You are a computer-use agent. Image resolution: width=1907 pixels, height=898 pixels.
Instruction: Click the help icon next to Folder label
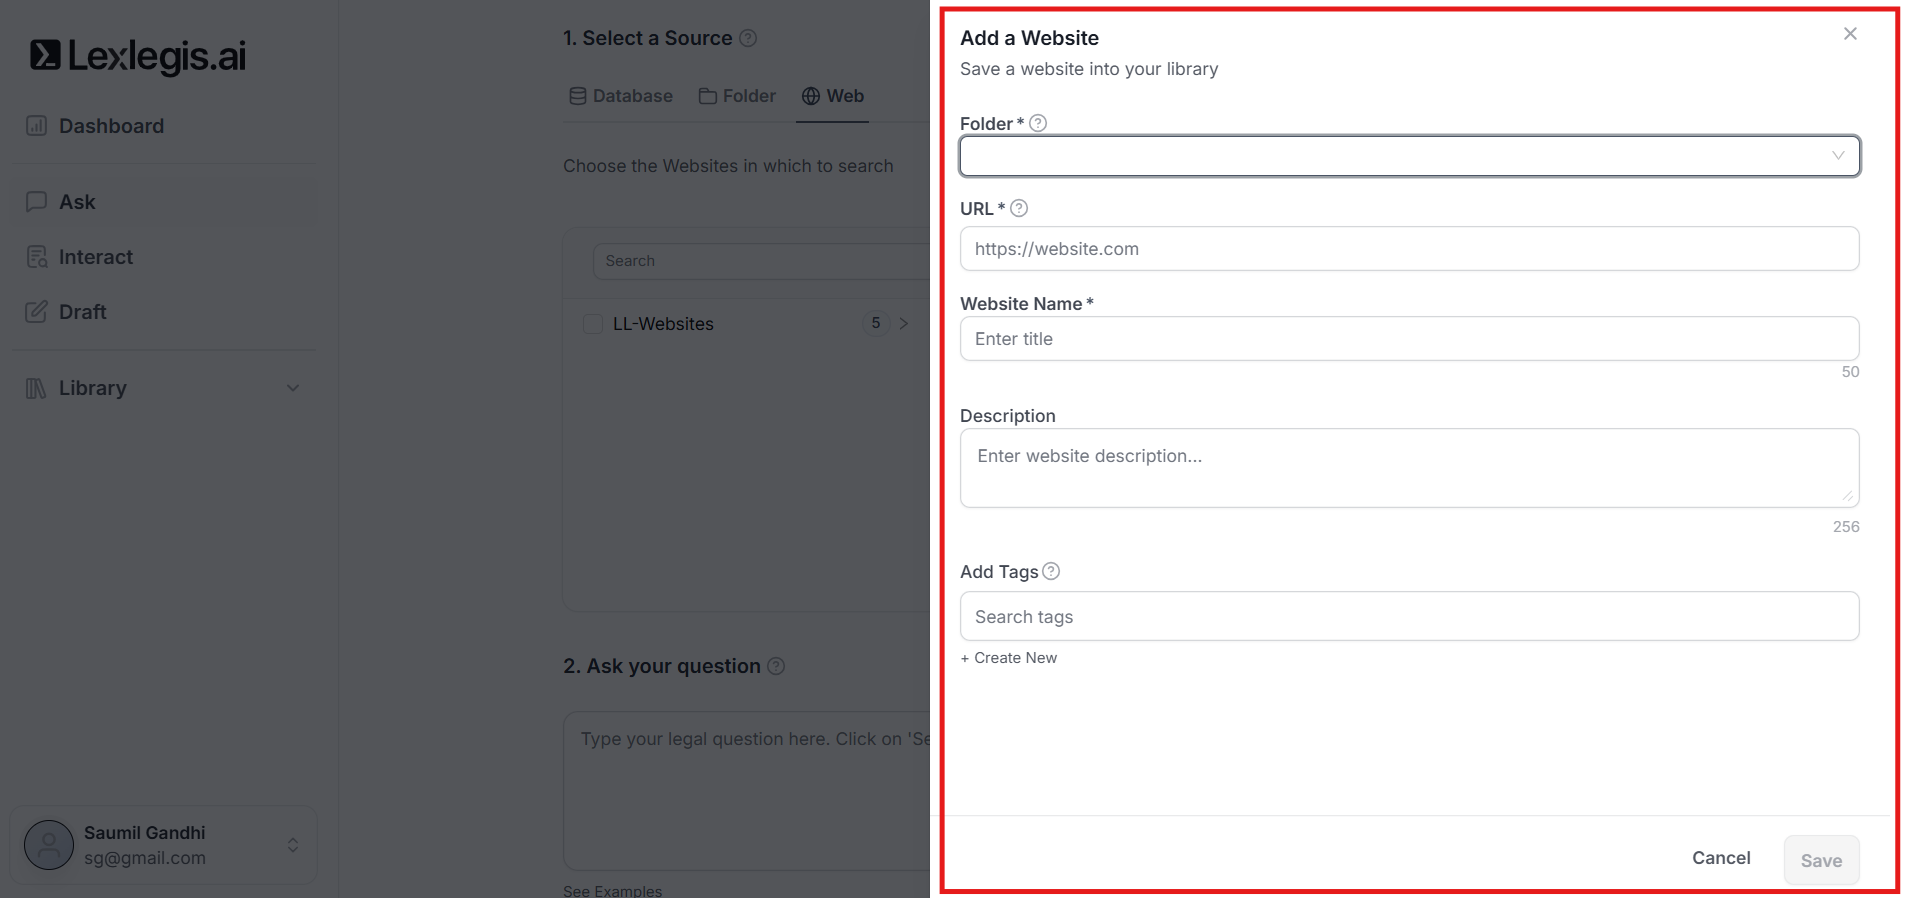1038,123
